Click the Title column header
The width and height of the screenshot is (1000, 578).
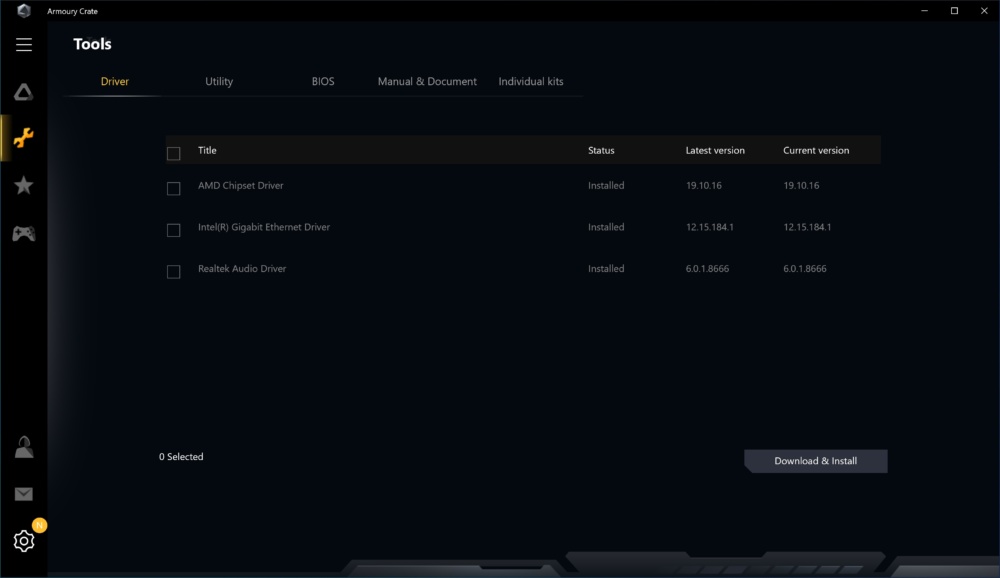click(207, 151)
